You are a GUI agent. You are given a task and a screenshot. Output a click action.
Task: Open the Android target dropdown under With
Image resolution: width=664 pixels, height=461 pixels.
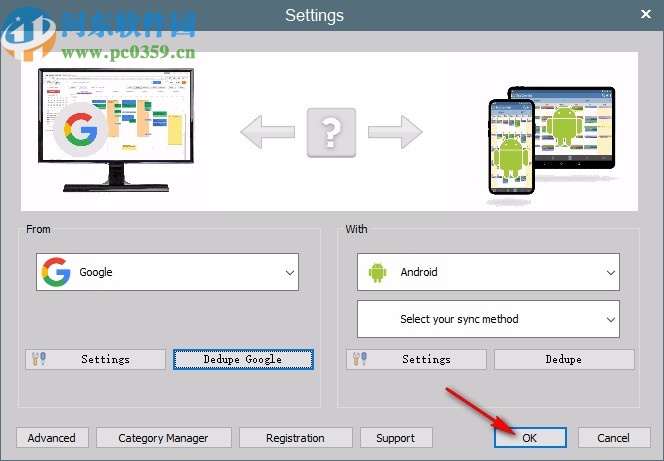(488, 272)
